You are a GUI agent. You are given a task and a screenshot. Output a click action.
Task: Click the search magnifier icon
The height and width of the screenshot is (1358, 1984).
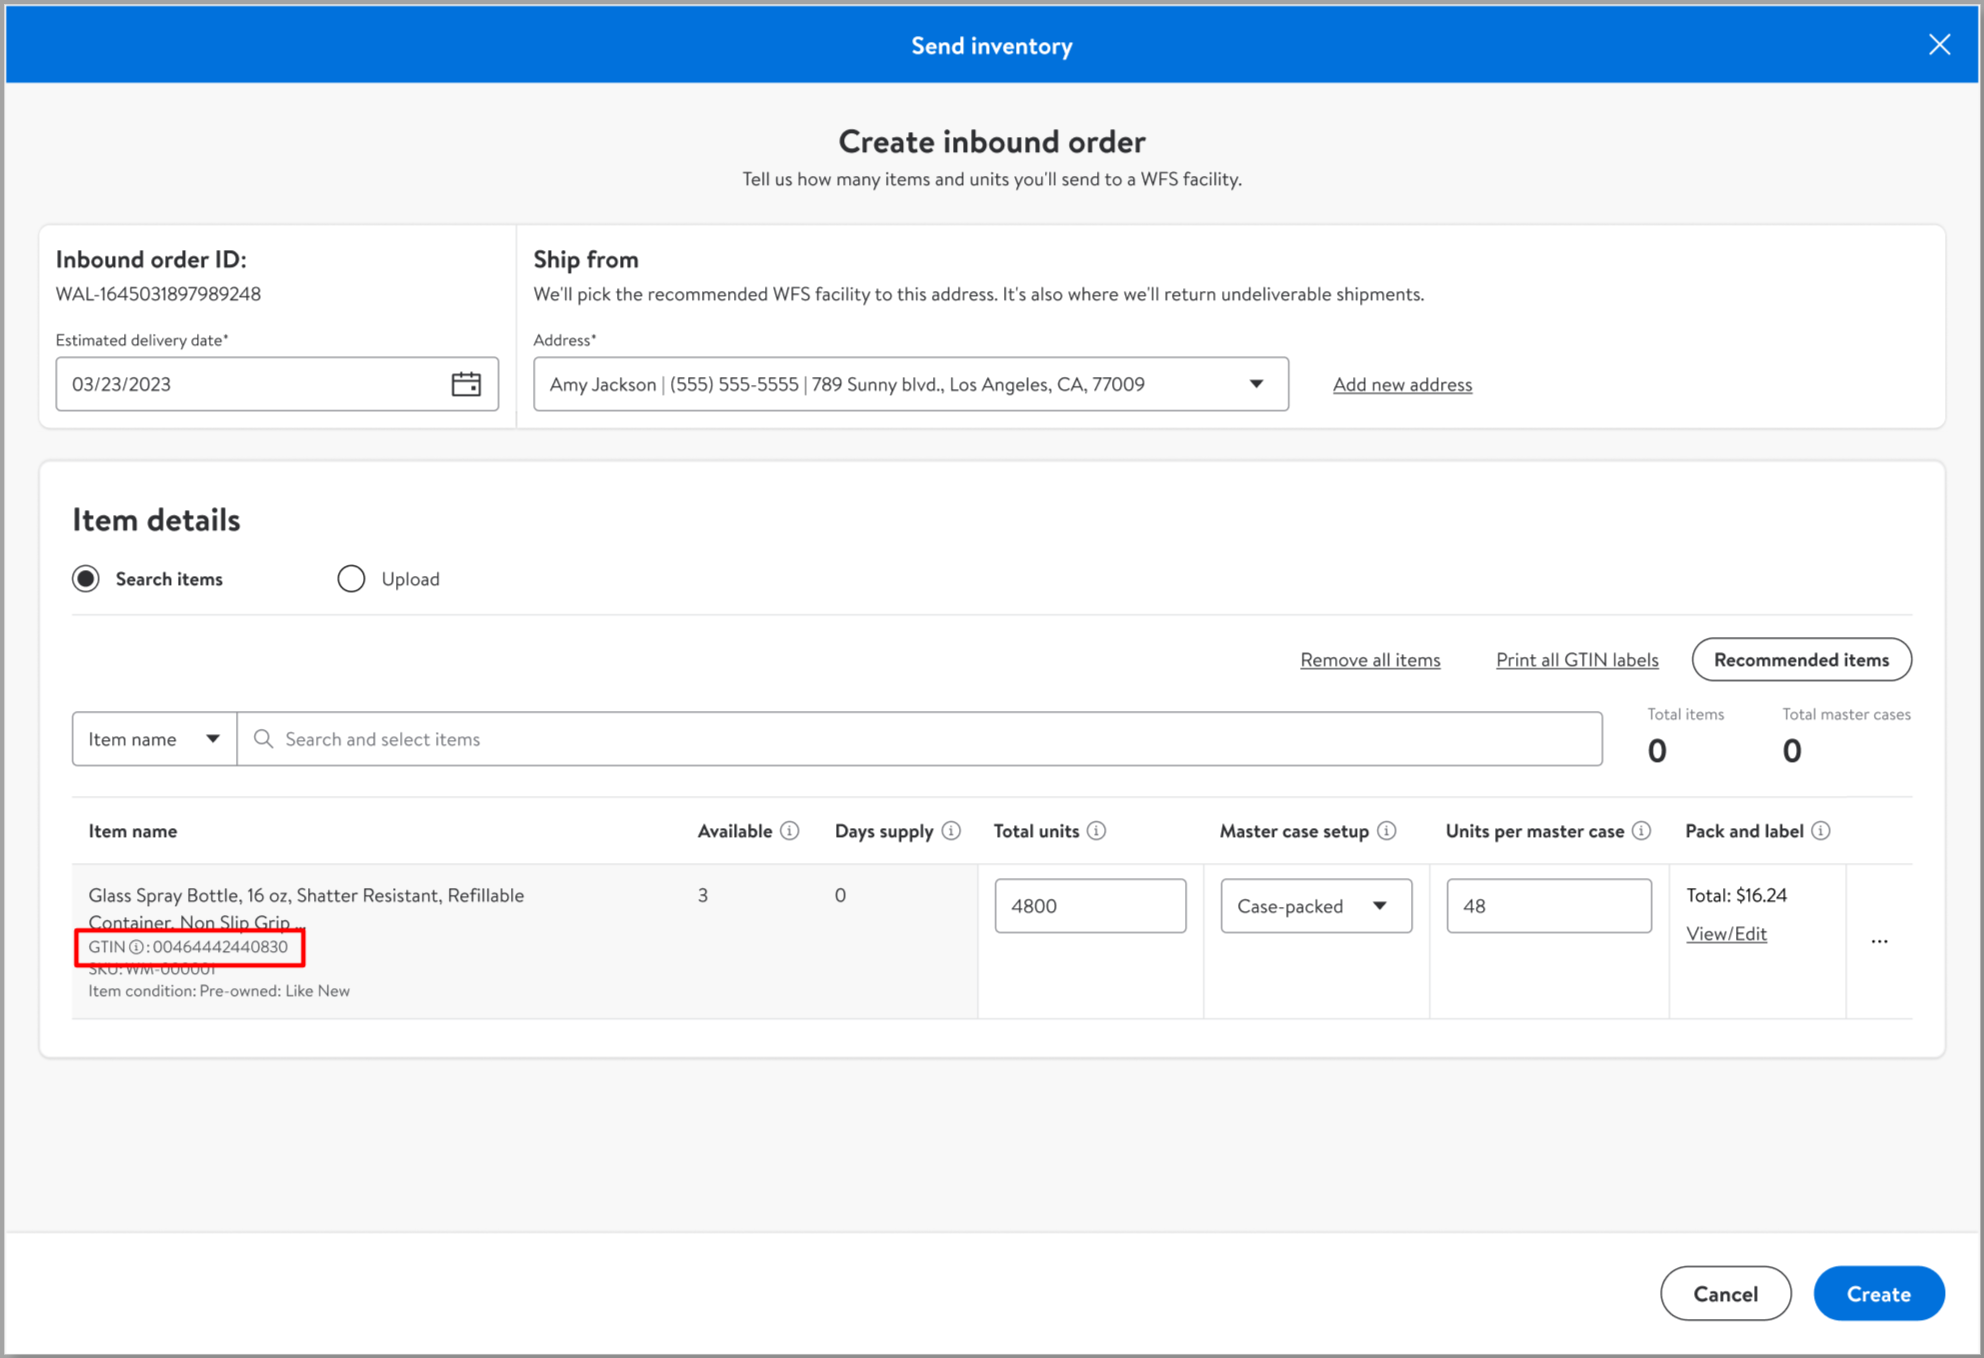[263, 739]
